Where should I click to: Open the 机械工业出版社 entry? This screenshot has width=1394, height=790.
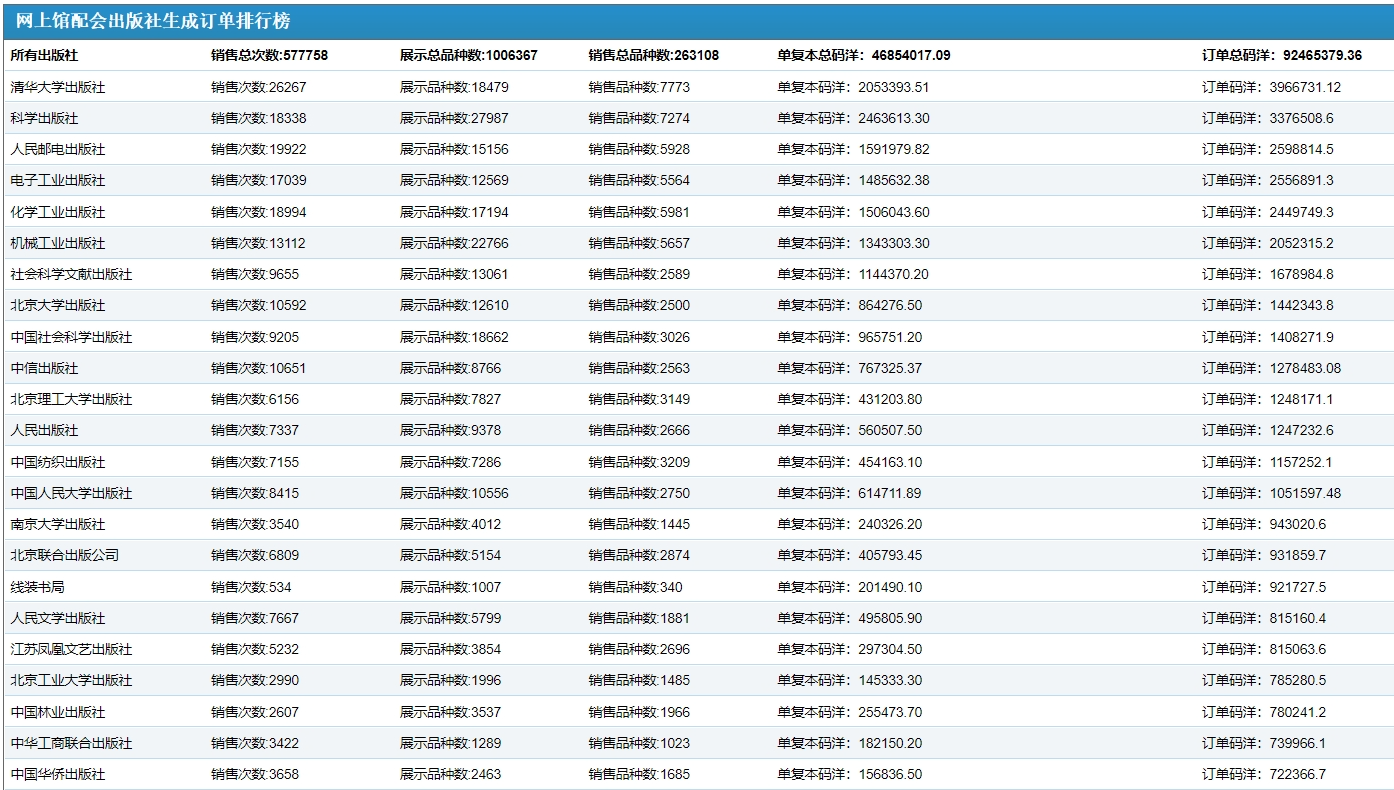[58, 243]
